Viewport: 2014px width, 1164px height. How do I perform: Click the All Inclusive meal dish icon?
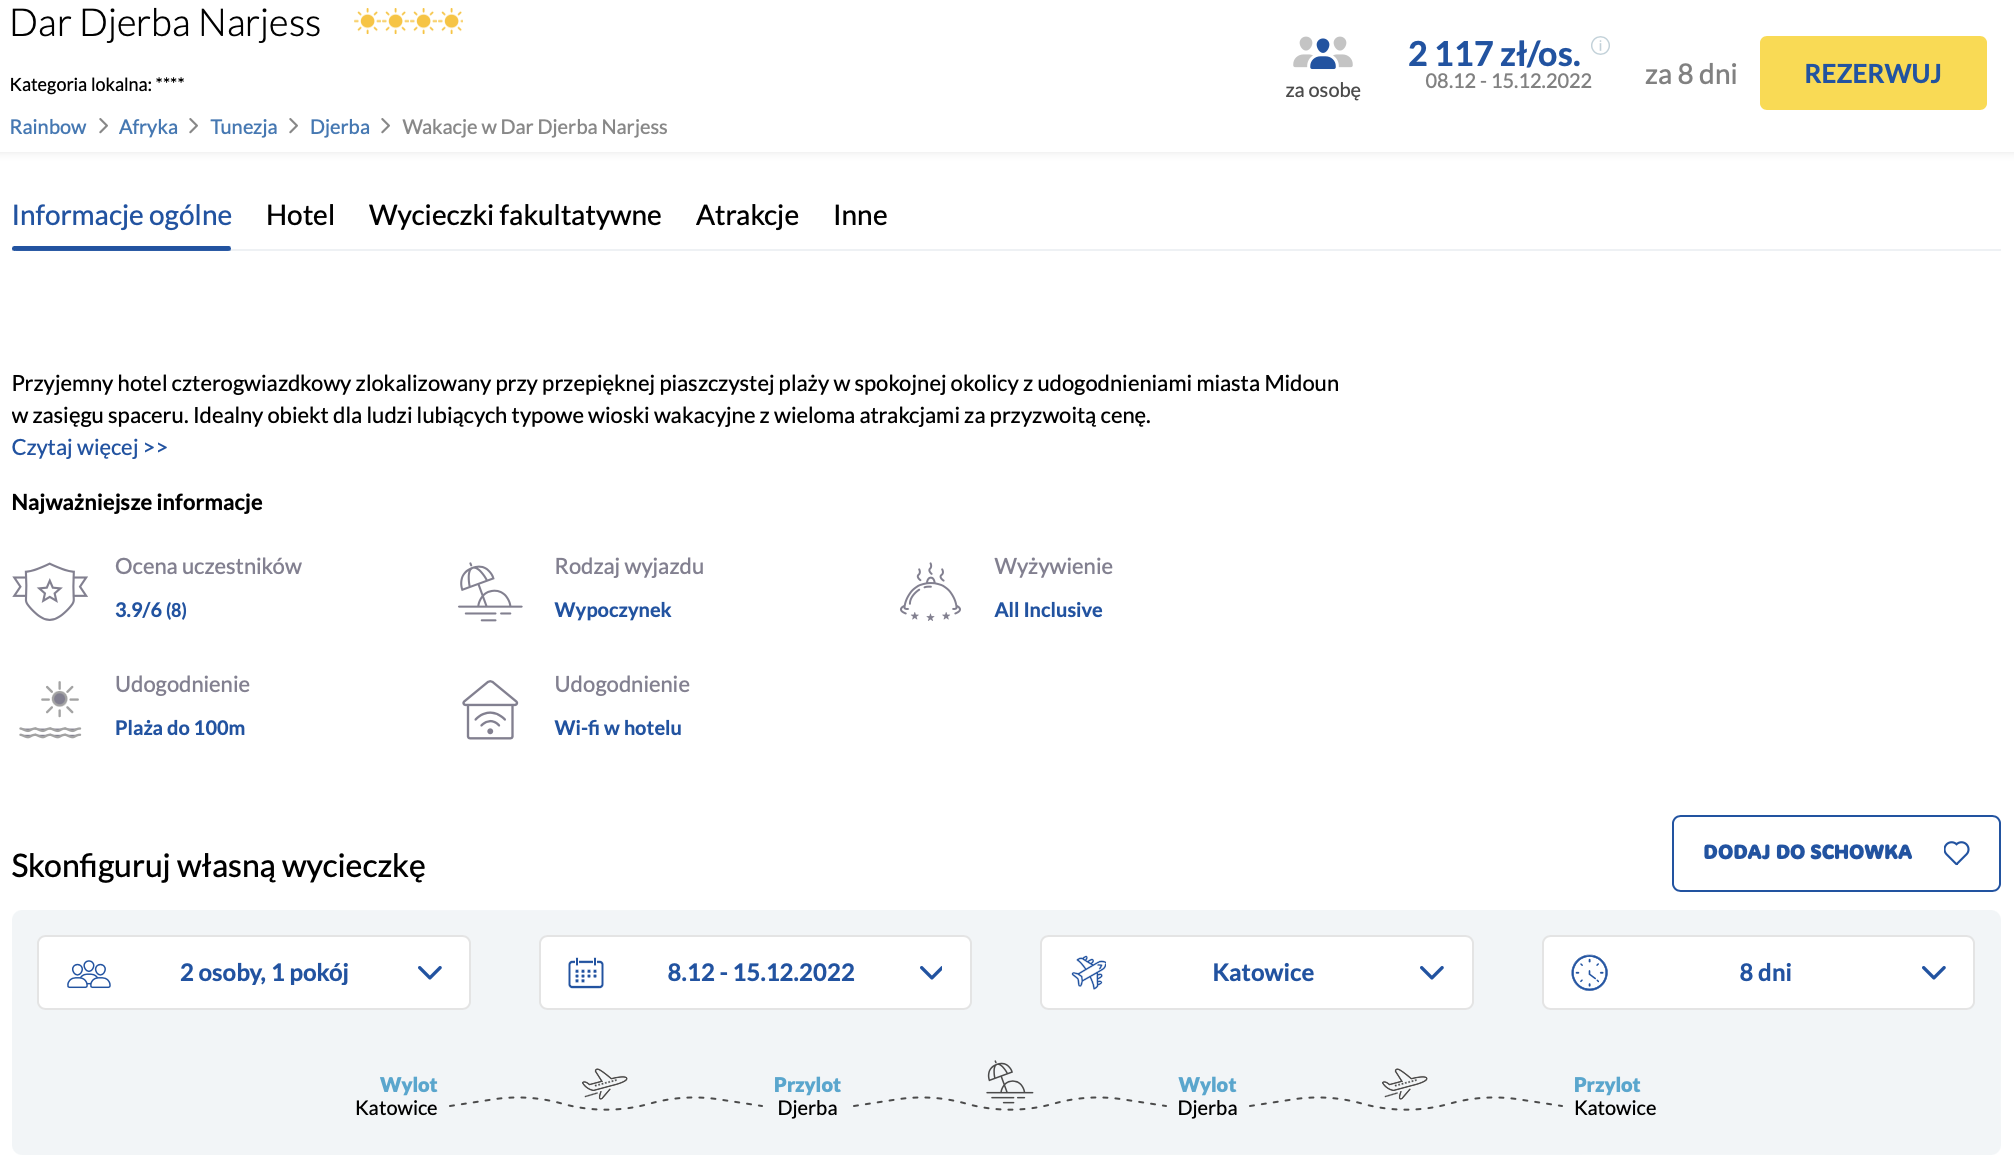930,592
